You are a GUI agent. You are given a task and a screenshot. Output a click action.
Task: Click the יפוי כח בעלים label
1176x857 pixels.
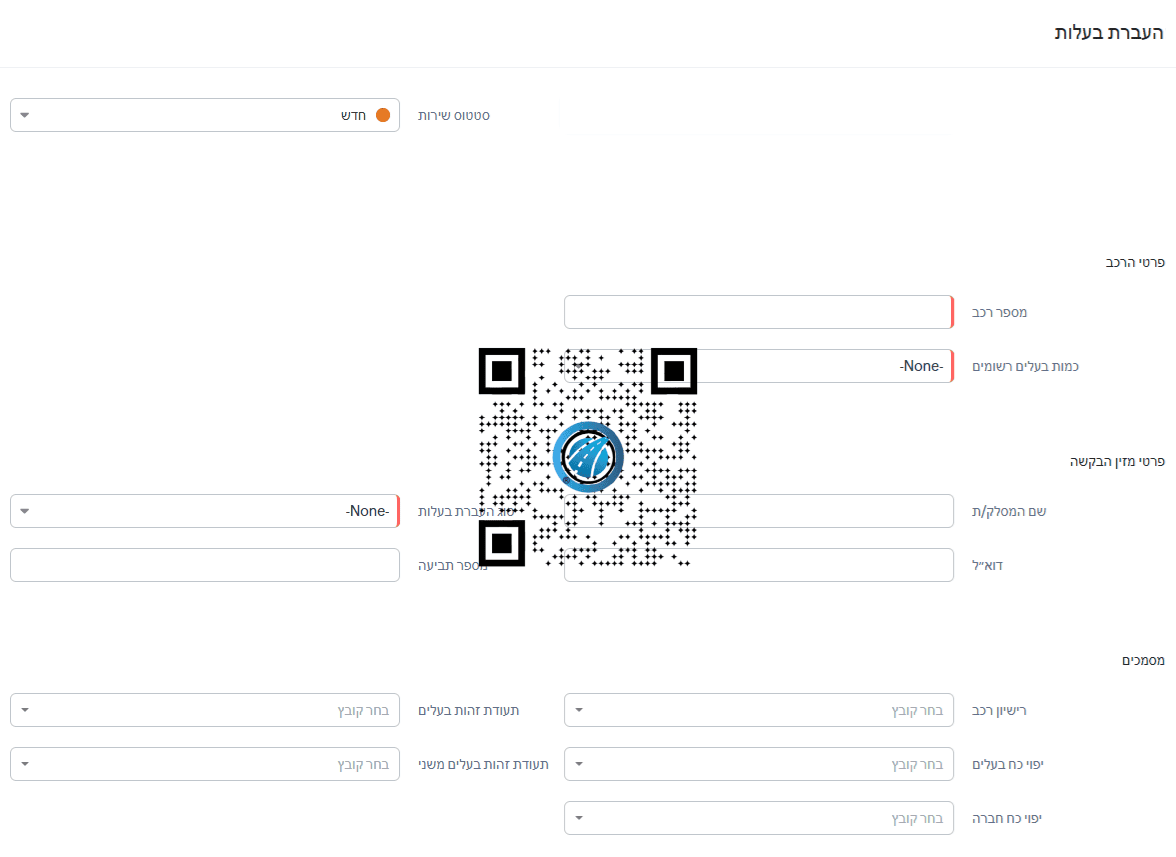pyautogui.click(x=1007, y=765)
